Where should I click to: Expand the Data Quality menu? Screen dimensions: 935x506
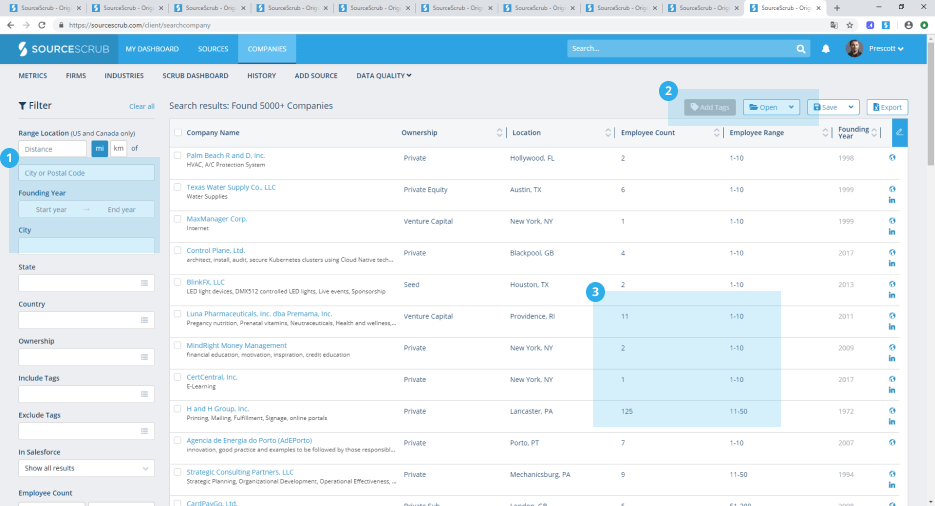(x=384, y=76)
